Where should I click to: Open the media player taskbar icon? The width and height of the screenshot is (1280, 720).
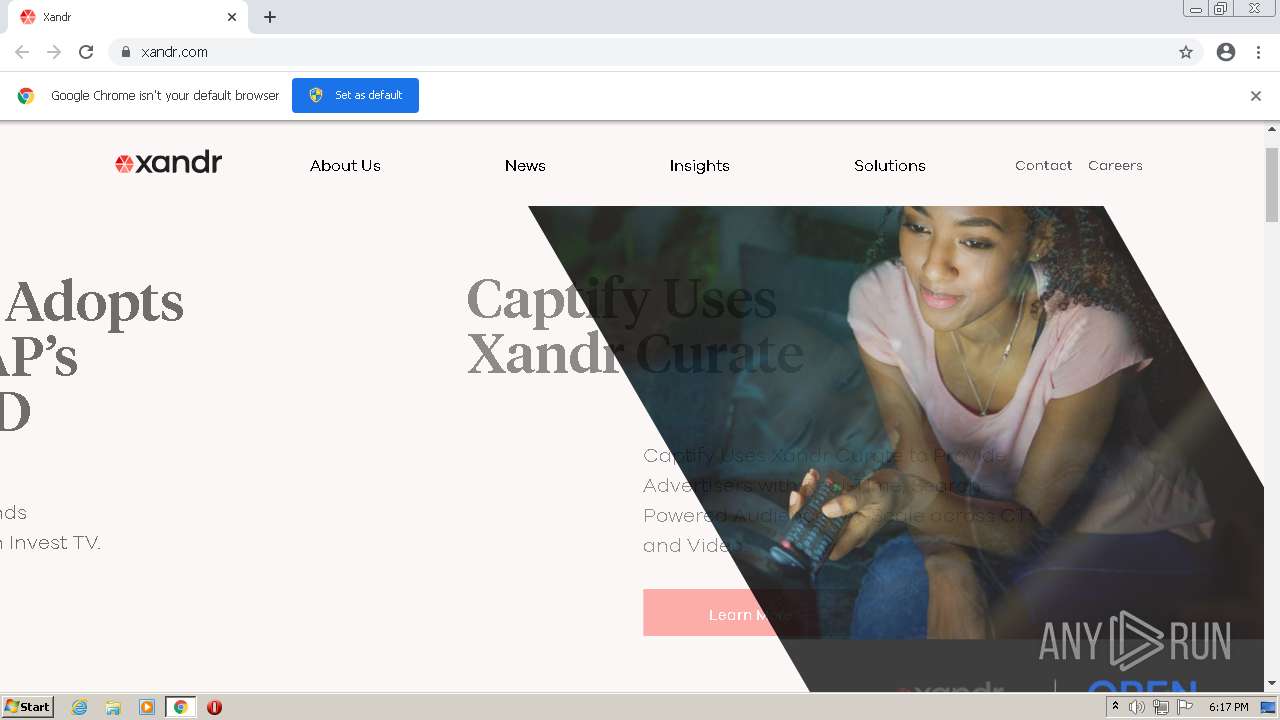click(147, 707)
